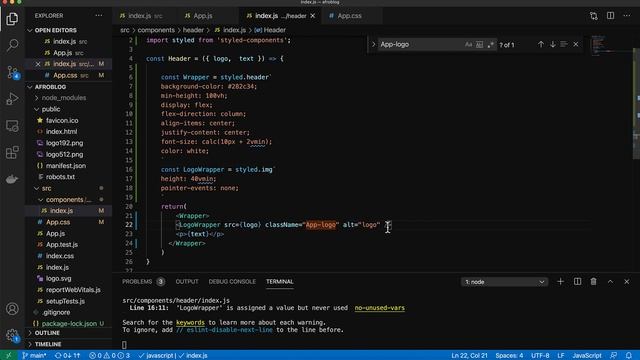
Task: Open package-lock.json in explorer
Action: pyautogui.click(x=69, y=324)
